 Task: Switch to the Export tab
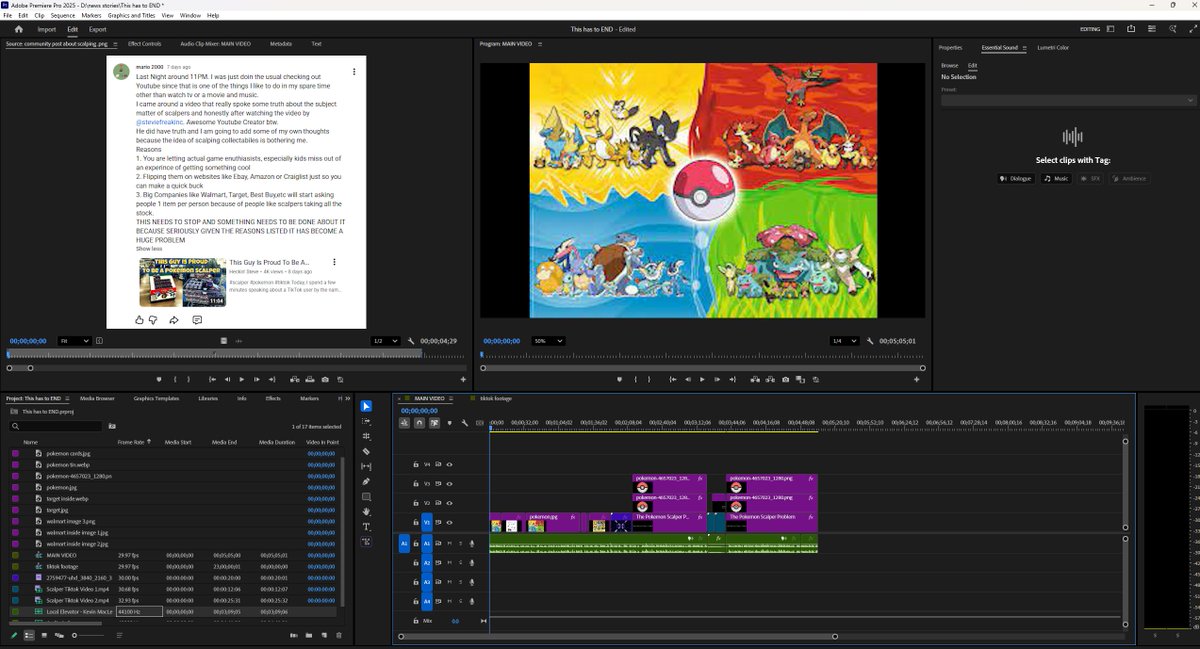(98, 29)
